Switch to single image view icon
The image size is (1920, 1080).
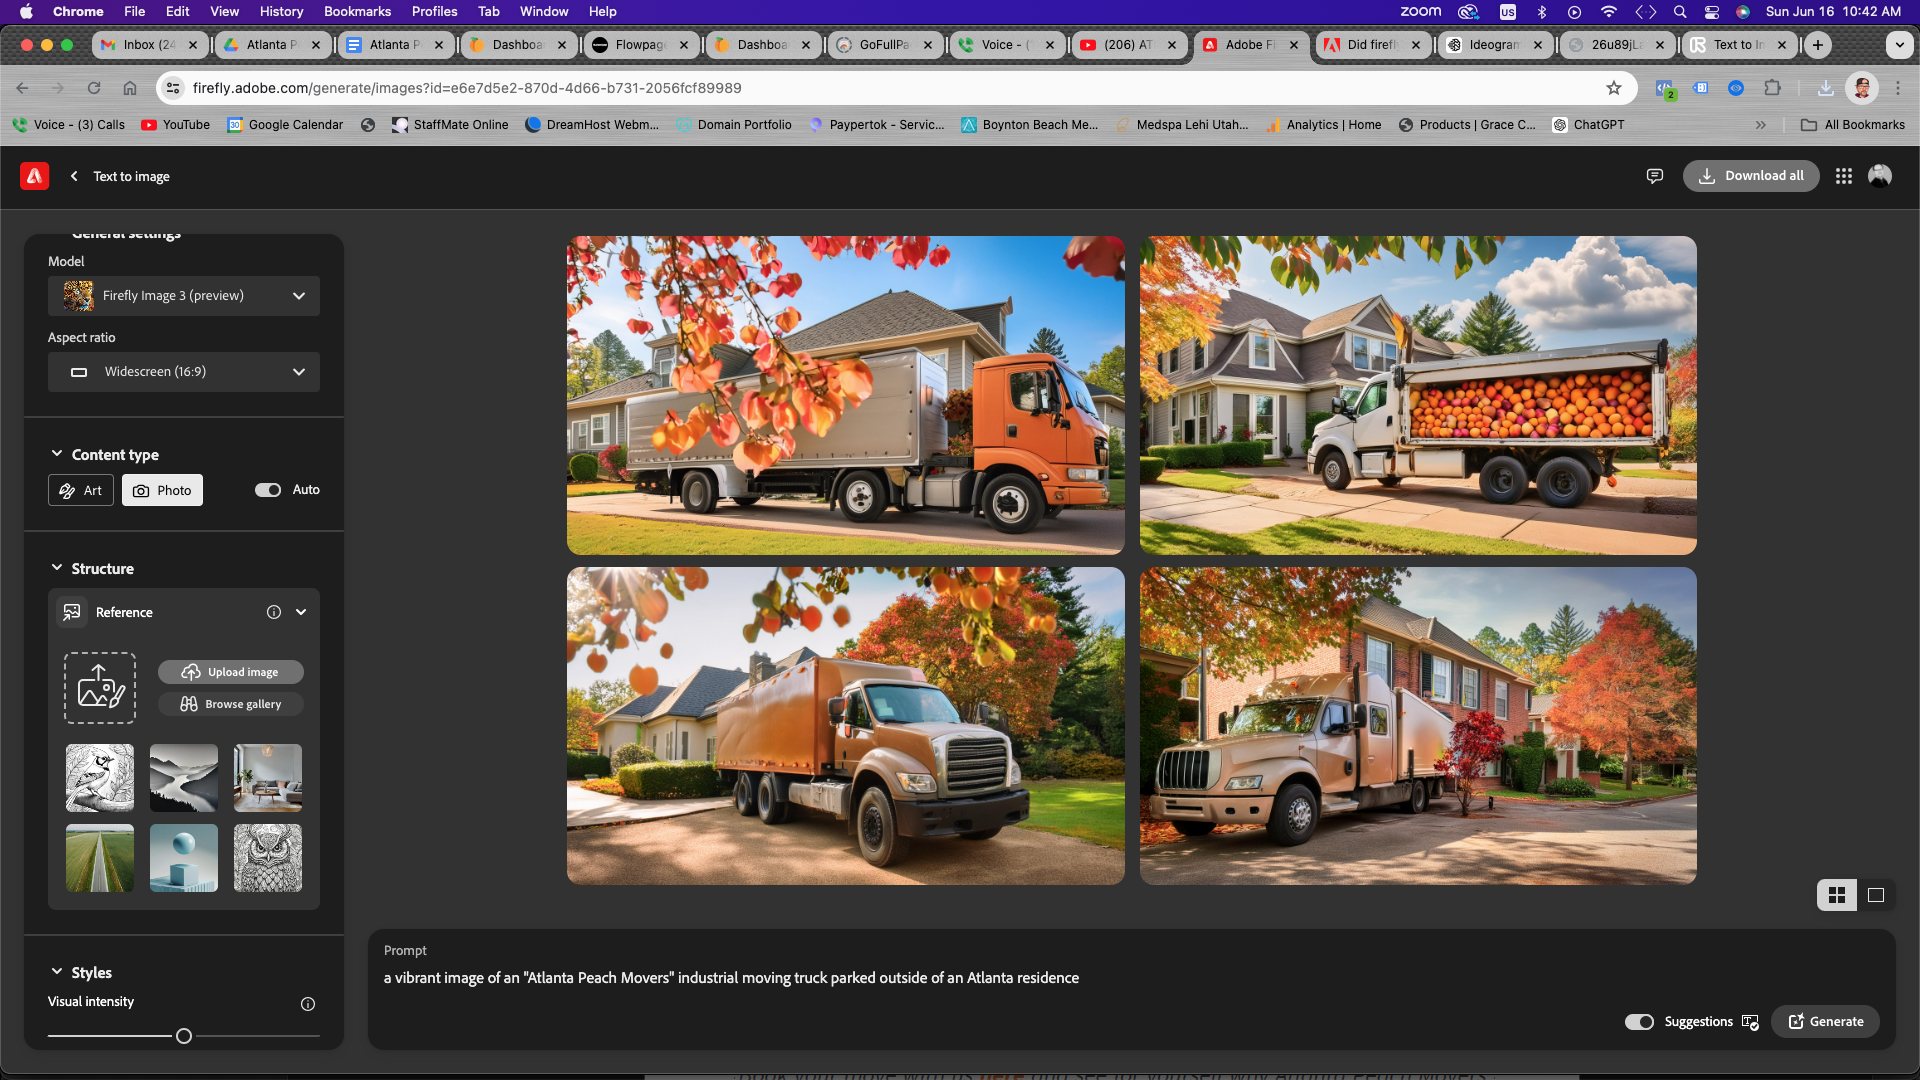click(1877, 895)
